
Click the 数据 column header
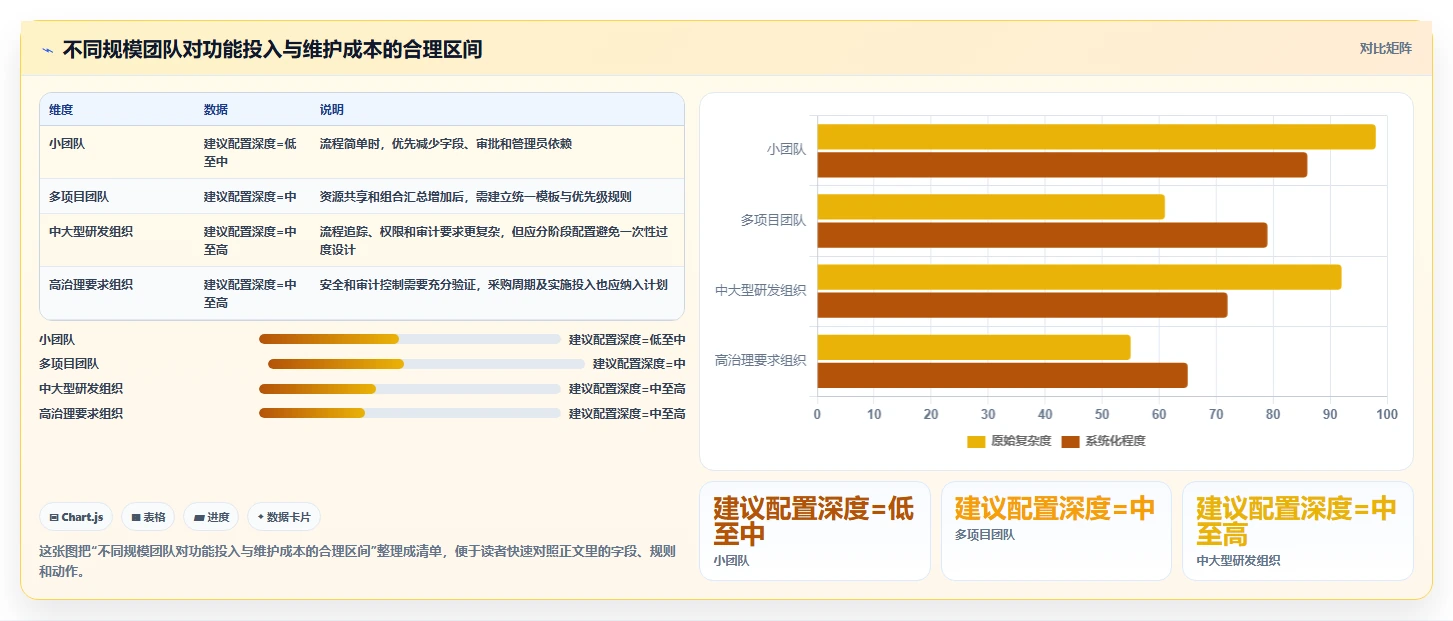click(x=216, y=110)
